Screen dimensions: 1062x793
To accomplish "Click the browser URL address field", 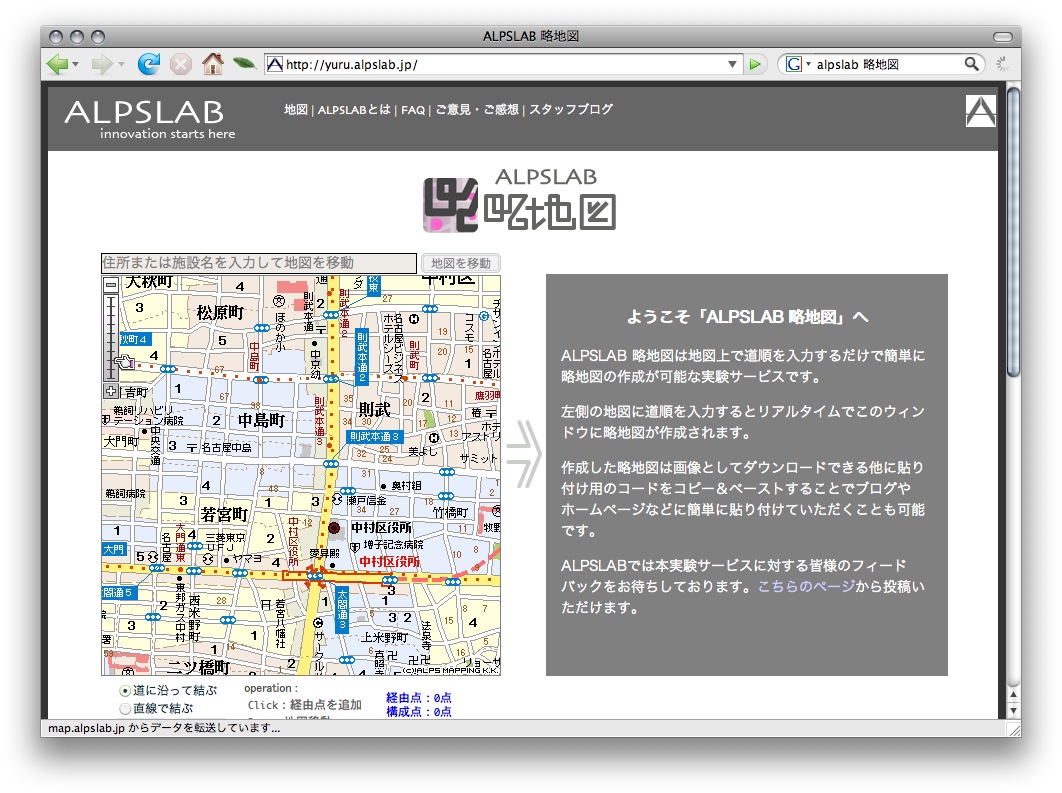I will coord(505,64).
